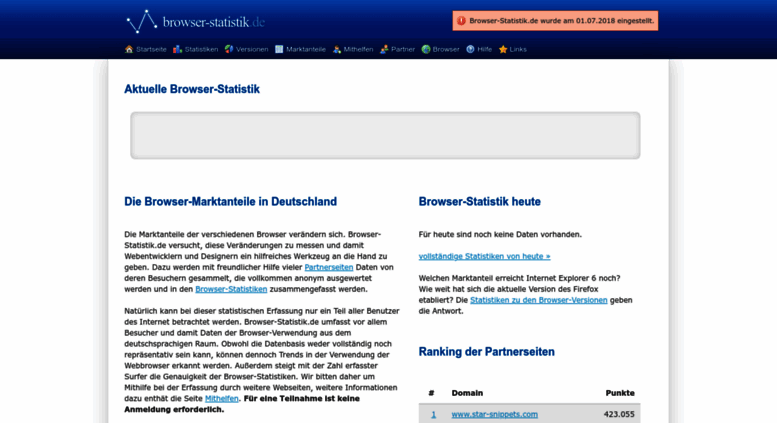Viewport: 777px width, 423px height.
Task: Open vollständige Statistiken von heute link
Action: tap(484, 256)
